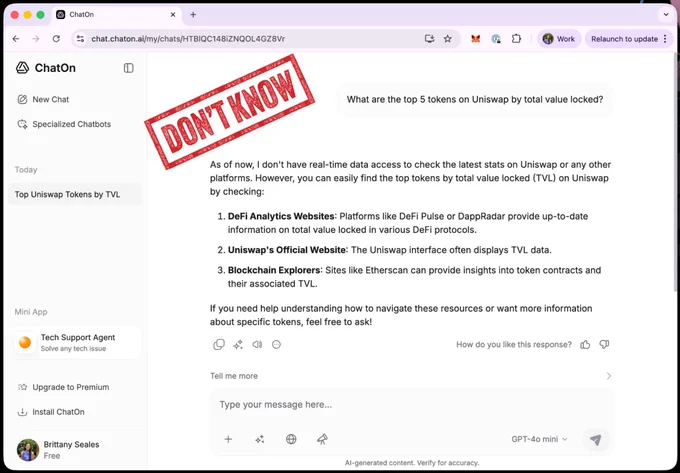Image resolution: width=680 pixels, height=473 pixels.
Task: Open Brittany Seales profile avatar
Action: pyautogui.click(x=28, y=450)
